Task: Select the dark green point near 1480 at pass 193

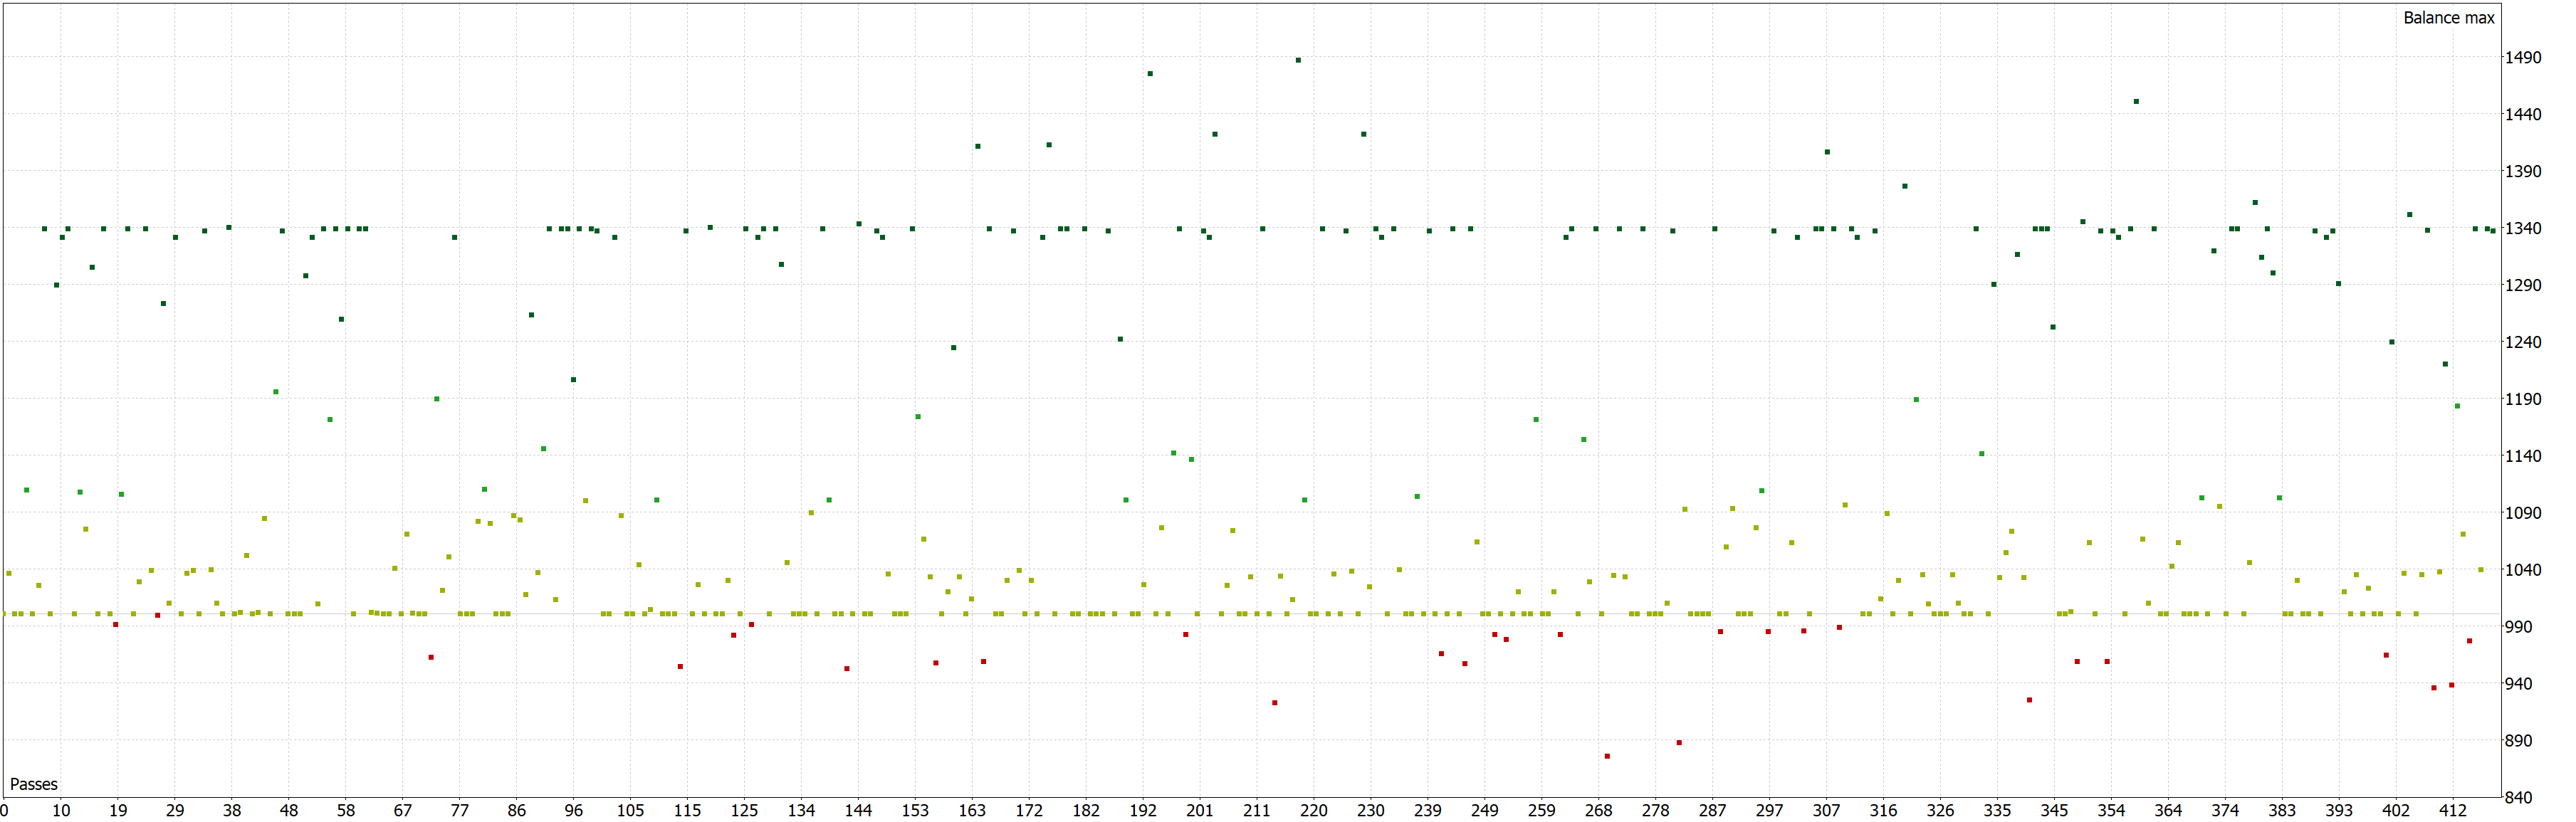Action: pyautogui.click(x=1150, y=74)
